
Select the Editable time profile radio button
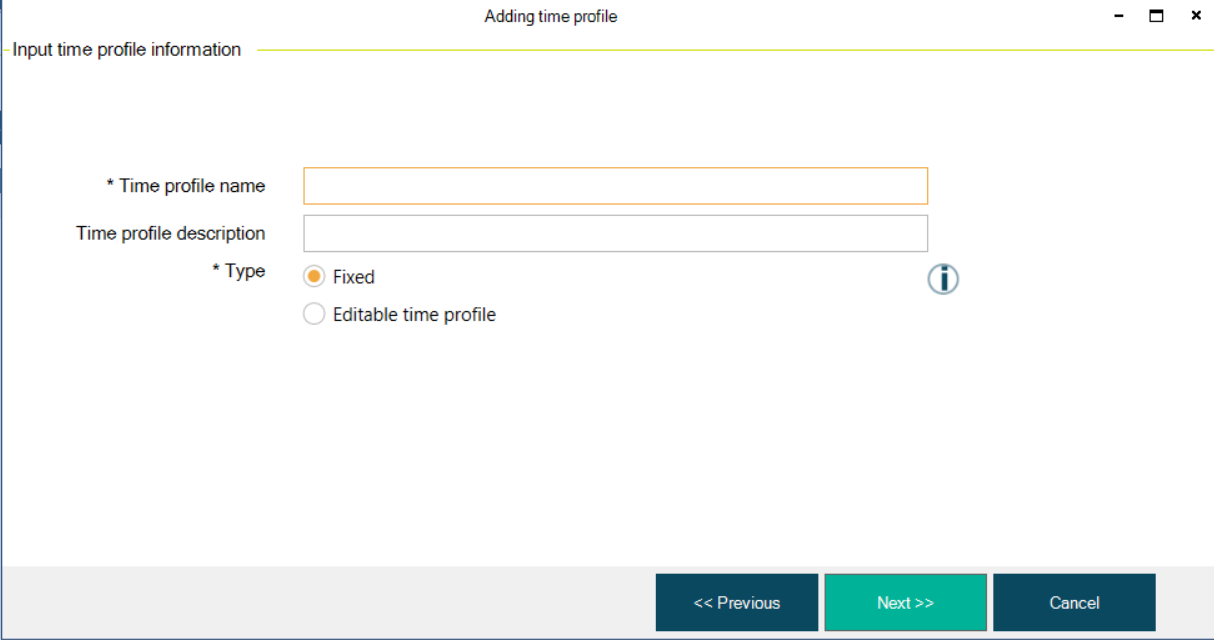point(314,315)
